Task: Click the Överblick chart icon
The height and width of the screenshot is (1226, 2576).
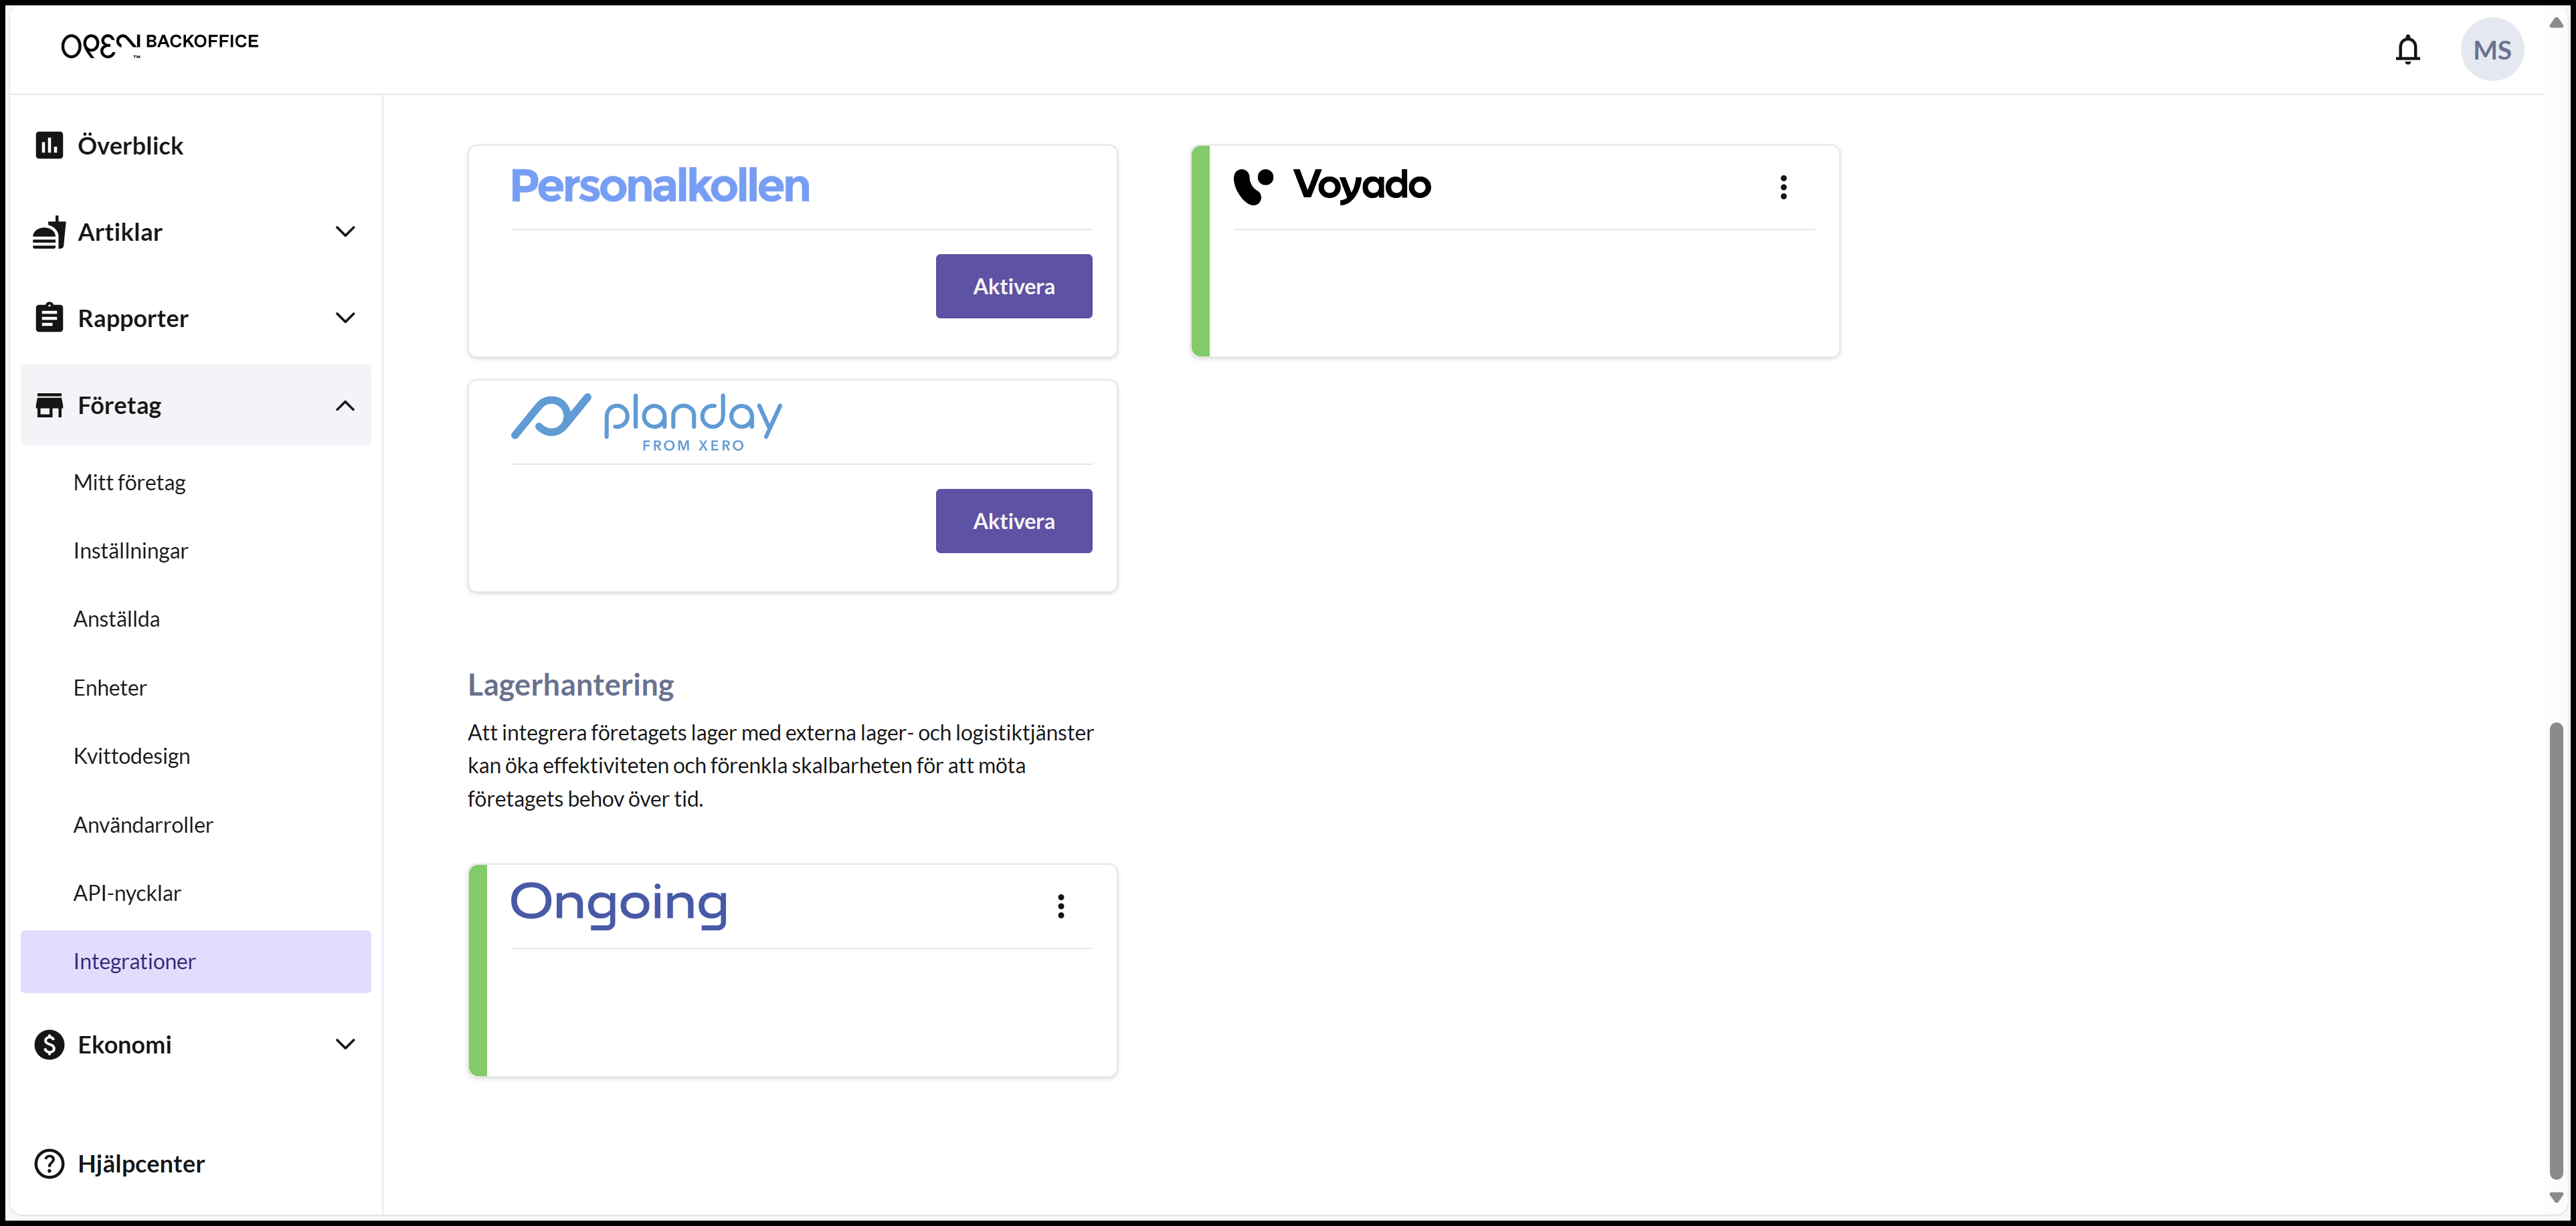Action: click(x=49, y=145)
